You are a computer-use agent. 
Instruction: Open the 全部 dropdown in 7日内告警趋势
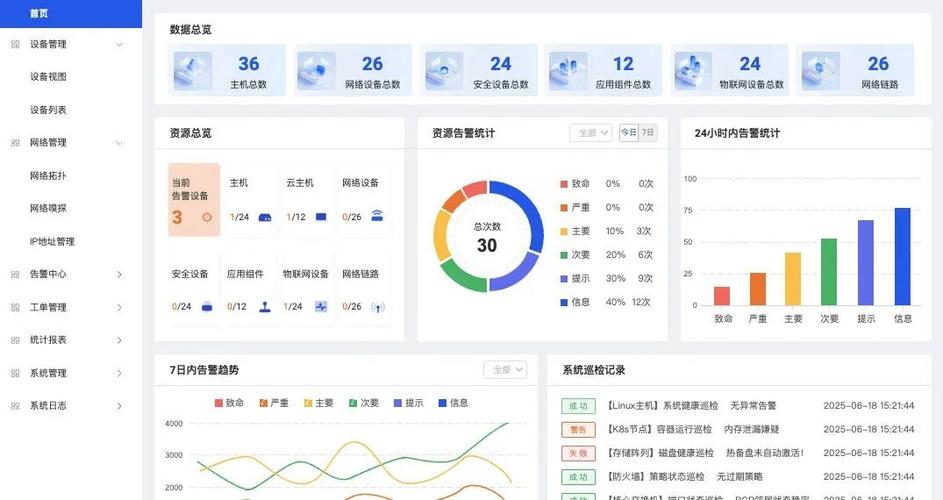point(505,369)
